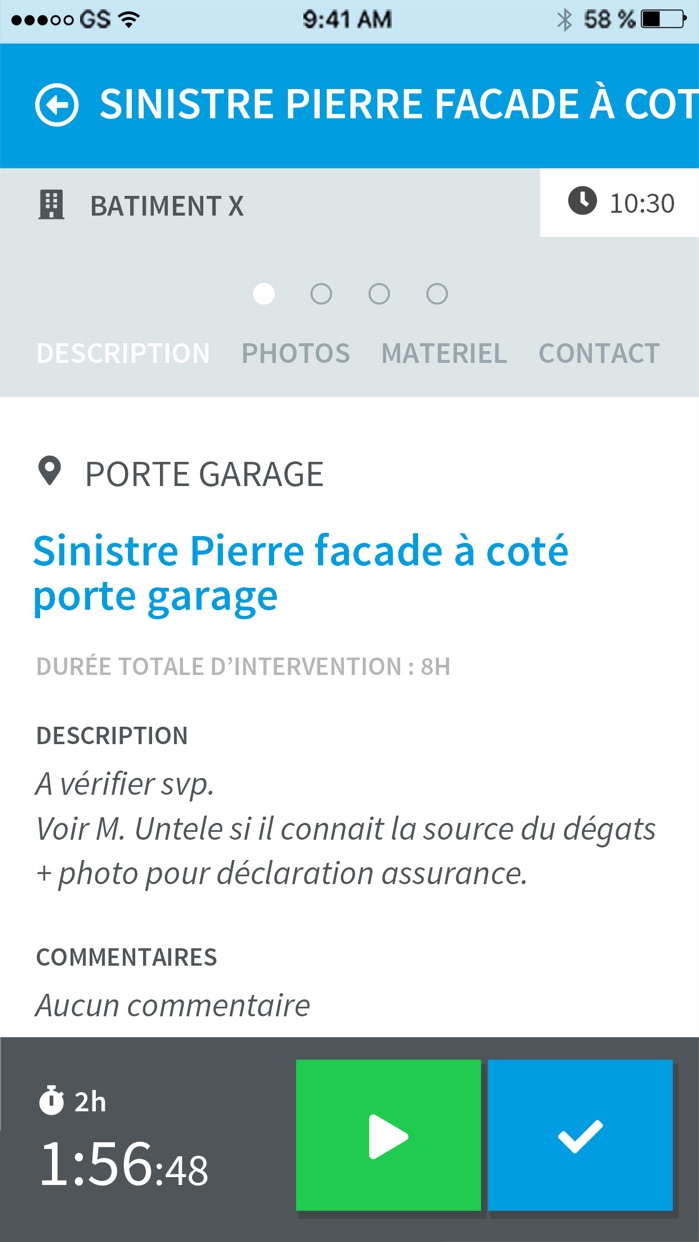Screen dimensions: 699x1242
Task: Start the timer with the green play button
Action: click(388, 1135)
